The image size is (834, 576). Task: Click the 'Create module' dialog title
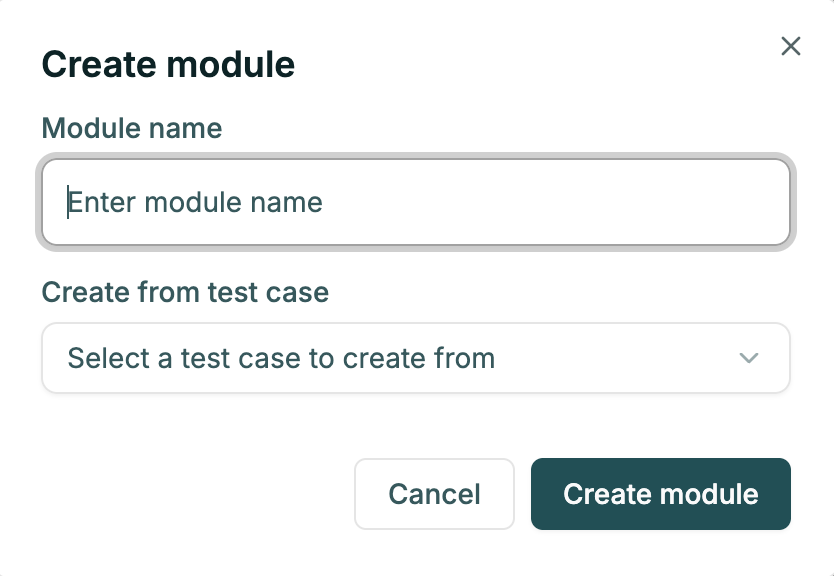(168, 64)
